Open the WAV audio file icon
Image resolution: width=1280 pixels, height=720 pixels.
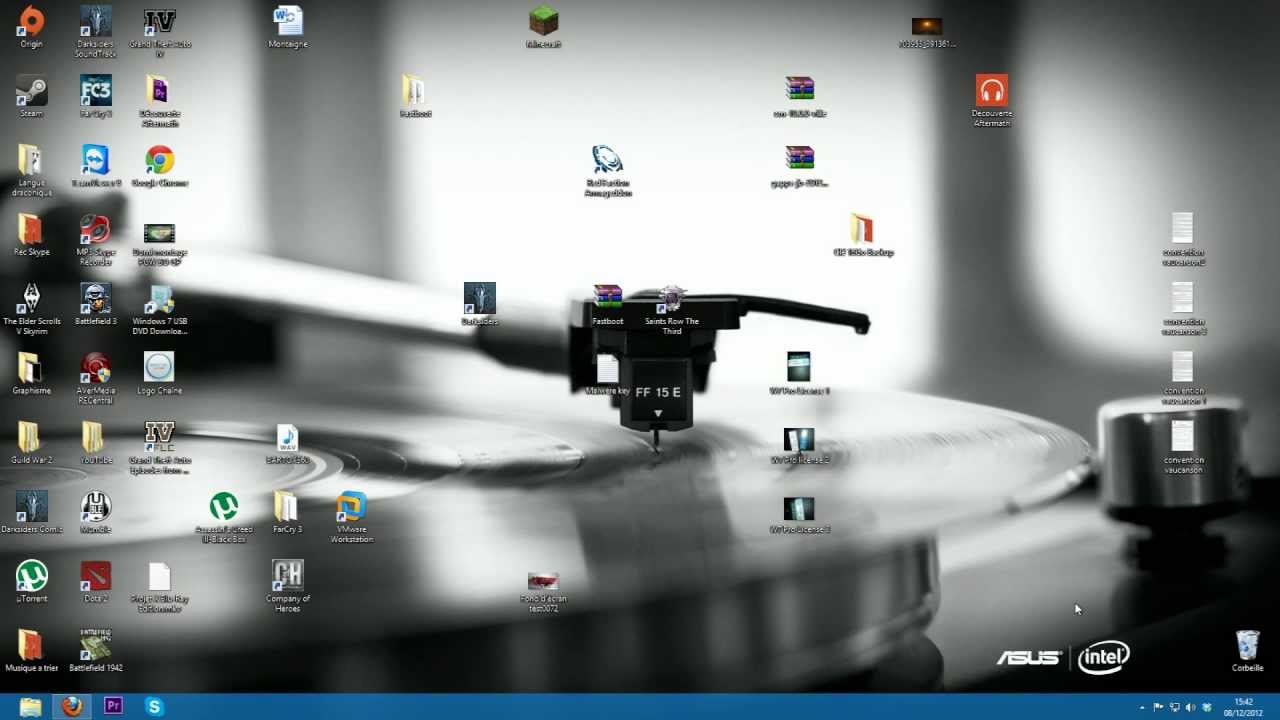[x=288, y=437]
